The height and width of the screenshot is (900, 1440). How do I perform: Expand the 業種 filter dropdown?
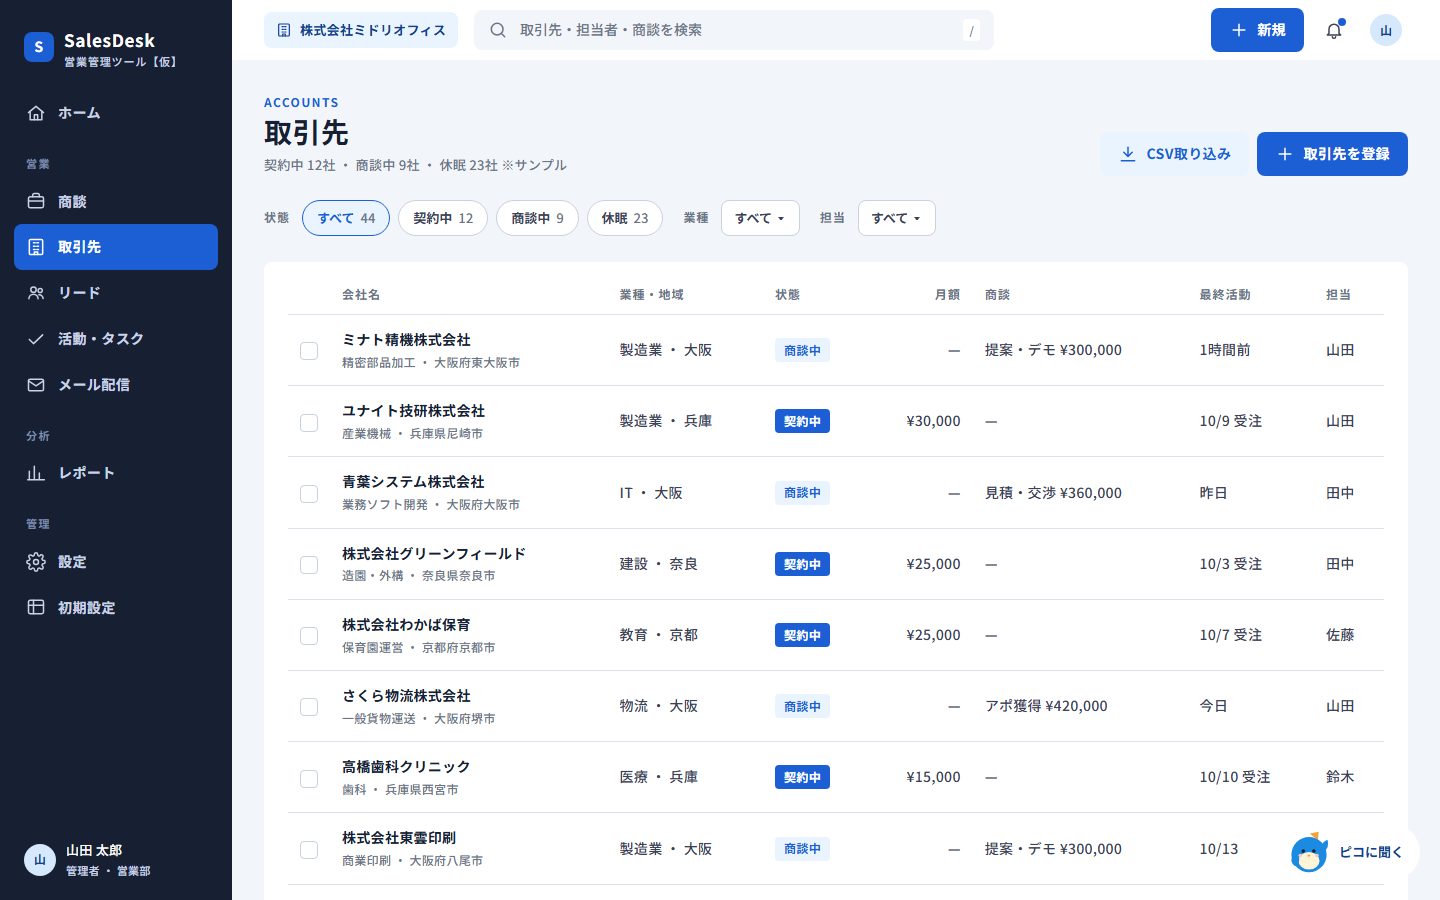pos(760,218)
